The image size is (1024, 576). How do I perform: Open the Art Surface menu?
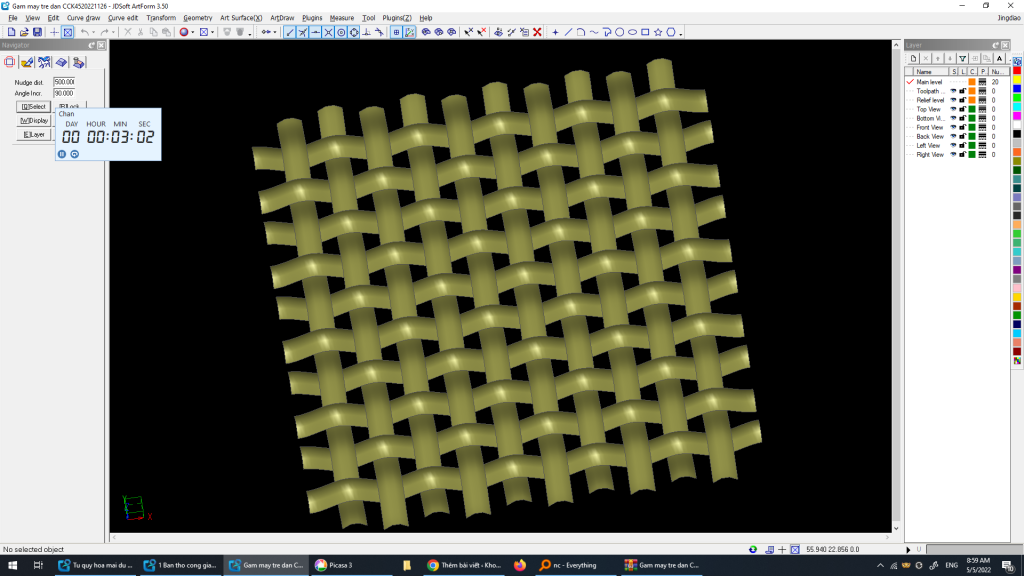coord(241,18)
